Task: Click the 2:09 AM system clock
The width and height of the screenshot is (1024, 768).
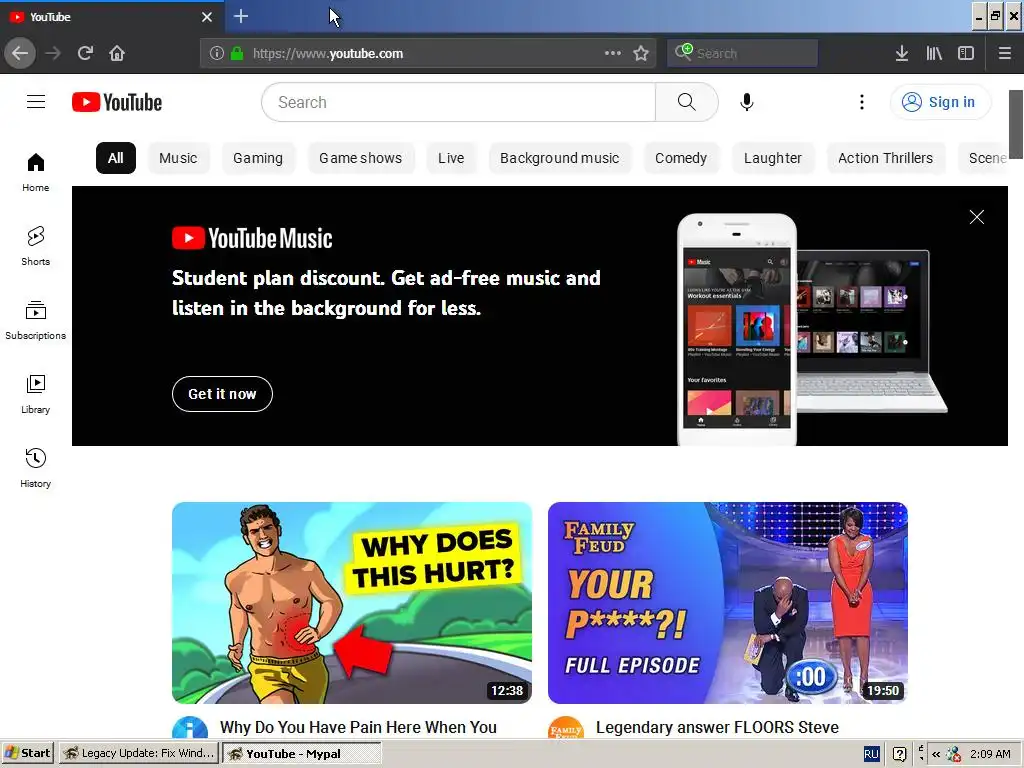Action: tap(990, 754)
